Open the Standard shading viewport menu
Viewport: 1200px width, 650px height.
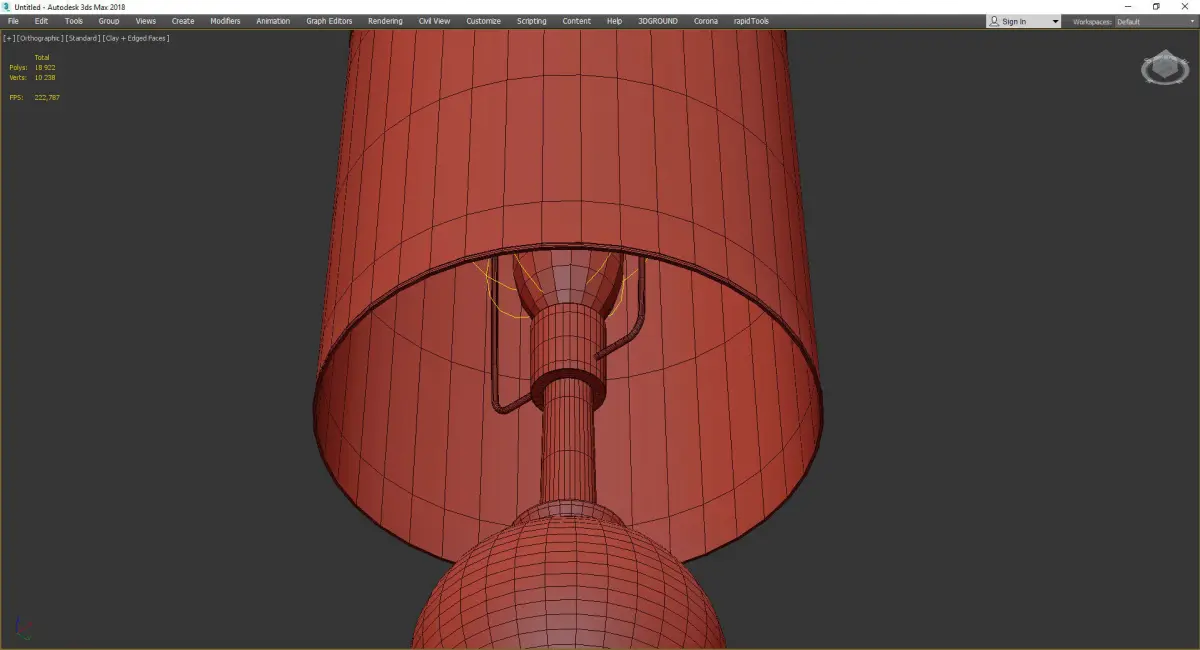pyautogui.click(x=82, y=38)
